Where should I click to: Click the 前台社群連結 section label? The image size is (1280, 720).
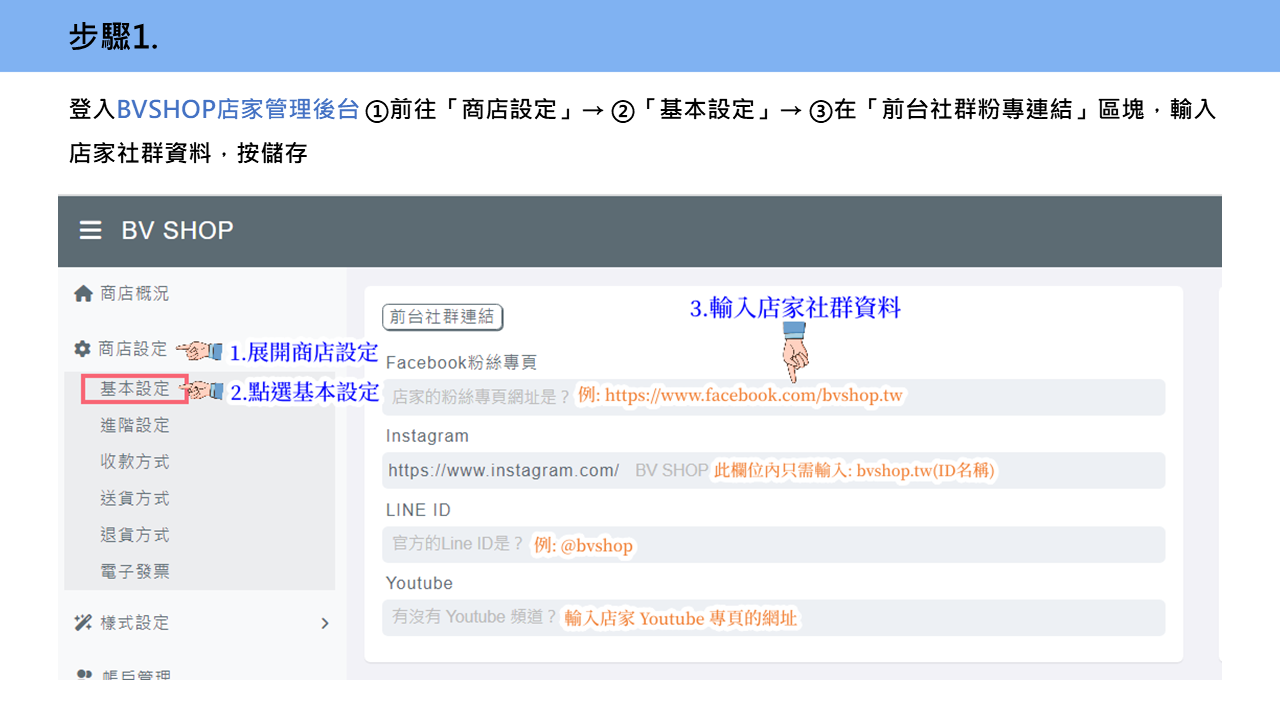(442, 318)
